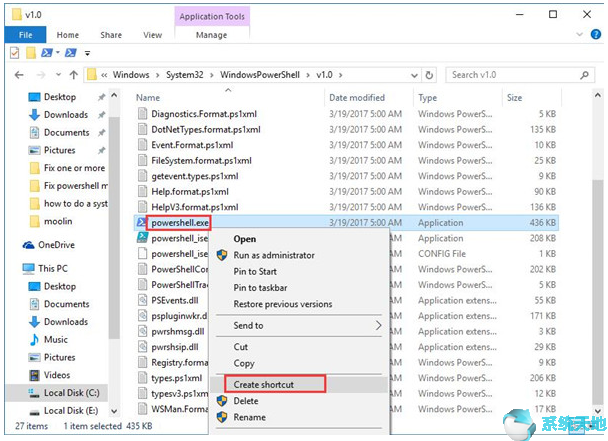The height and width of the screenshot is (441, 608).
Task: Select DotNetTypes.format.ps1xml file
Action: (x=206, y=130)
